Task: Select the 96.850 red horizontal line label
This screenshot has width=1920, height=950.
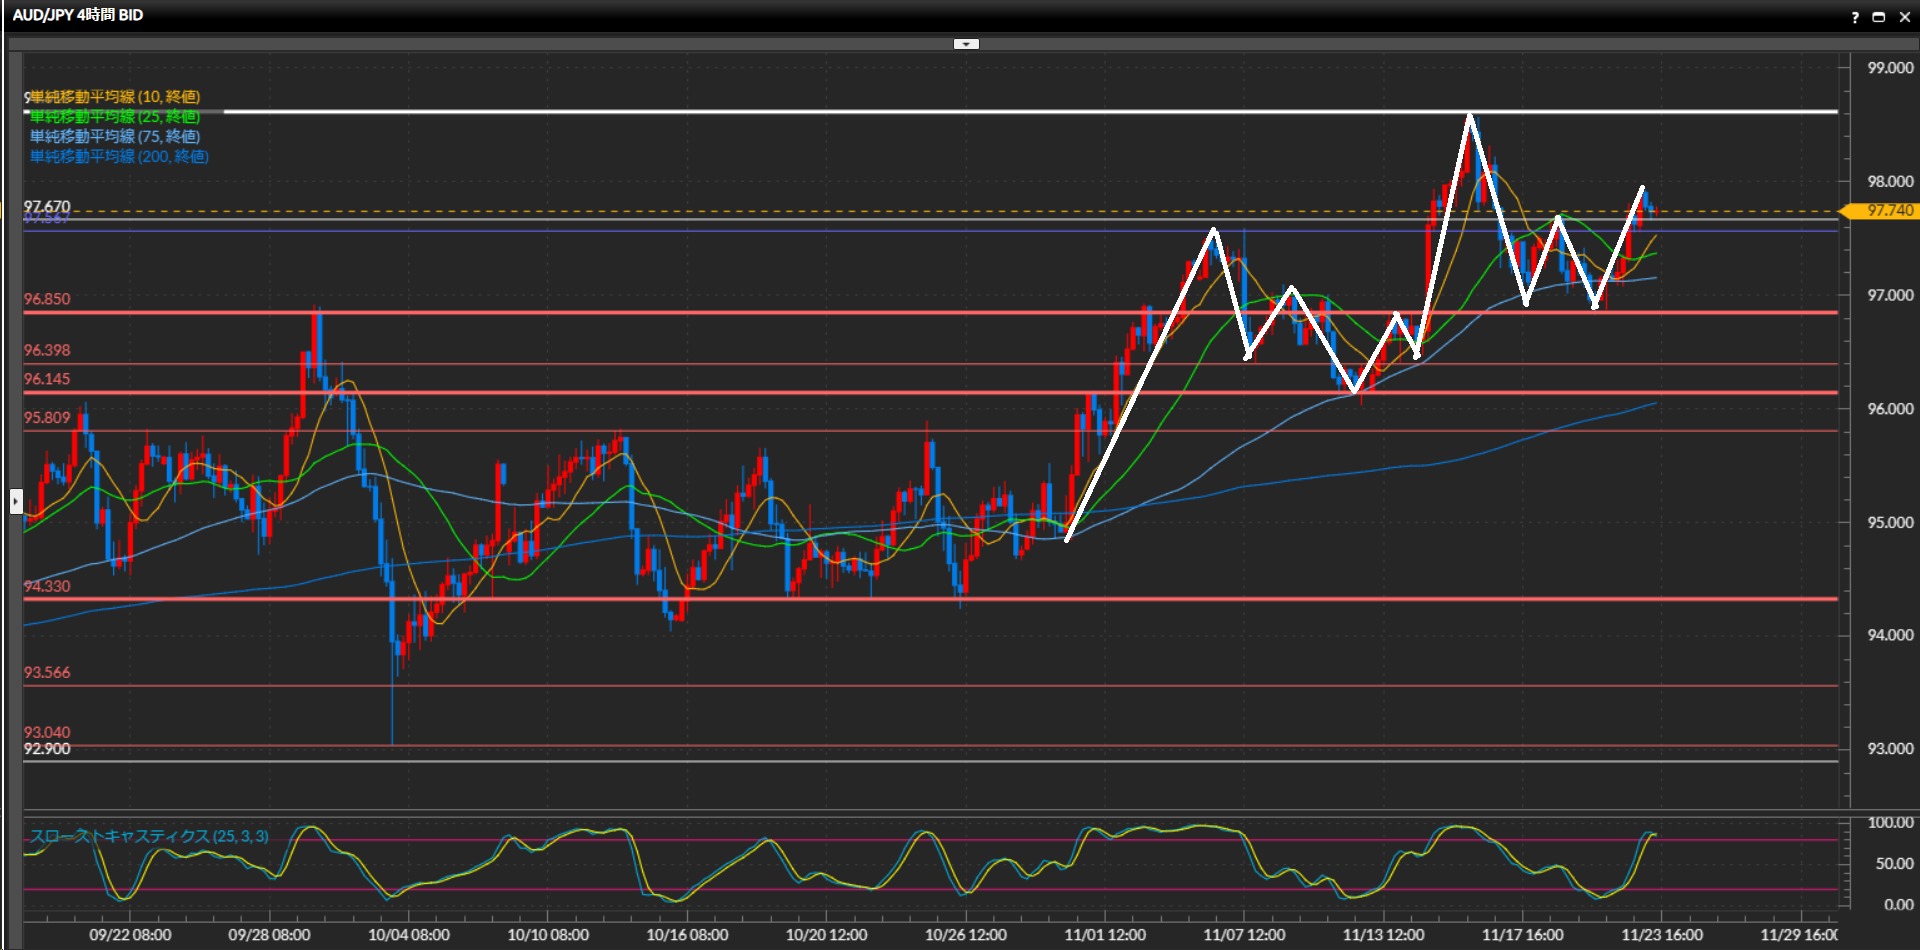Action: (47, 299)
